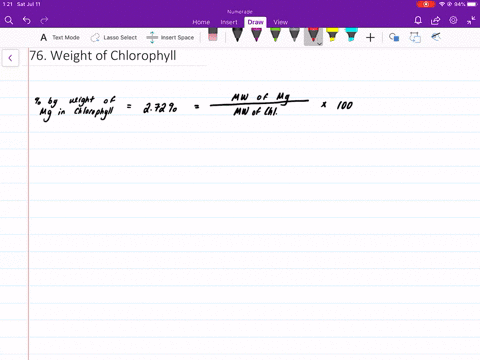480x360 pixels.
Task: Activate Lasso Select
Action: point(114,37)
